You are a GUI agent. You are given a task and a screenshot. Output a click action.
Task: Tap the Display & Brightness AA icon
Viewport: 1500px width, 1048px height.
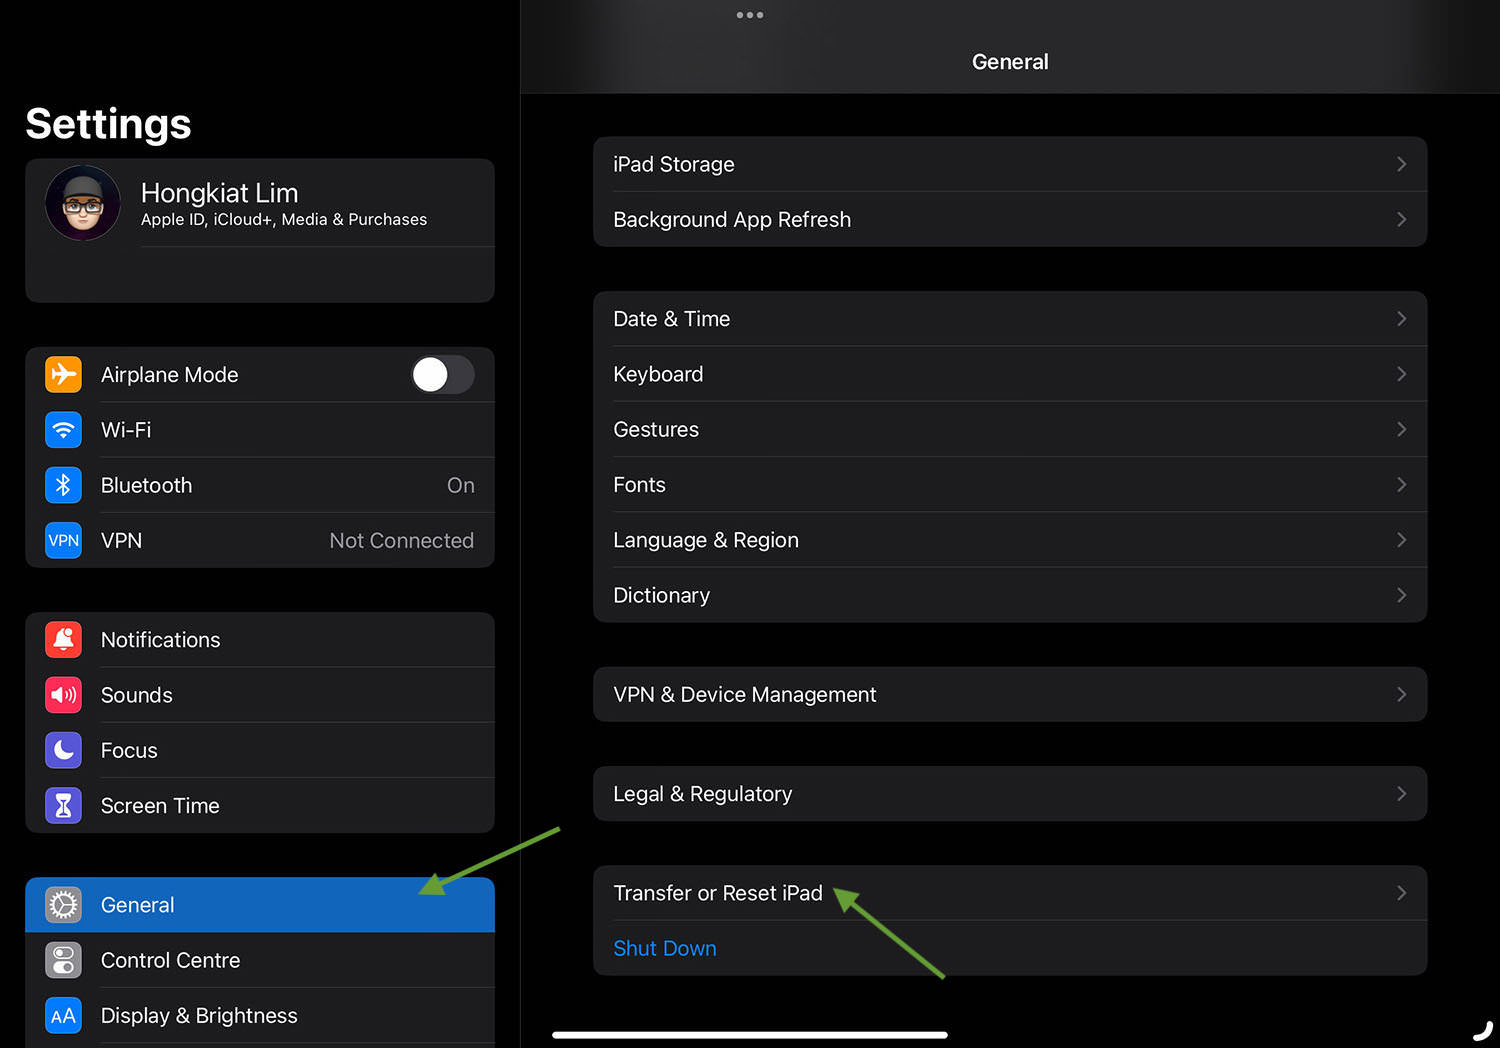tap(63, 1016)
